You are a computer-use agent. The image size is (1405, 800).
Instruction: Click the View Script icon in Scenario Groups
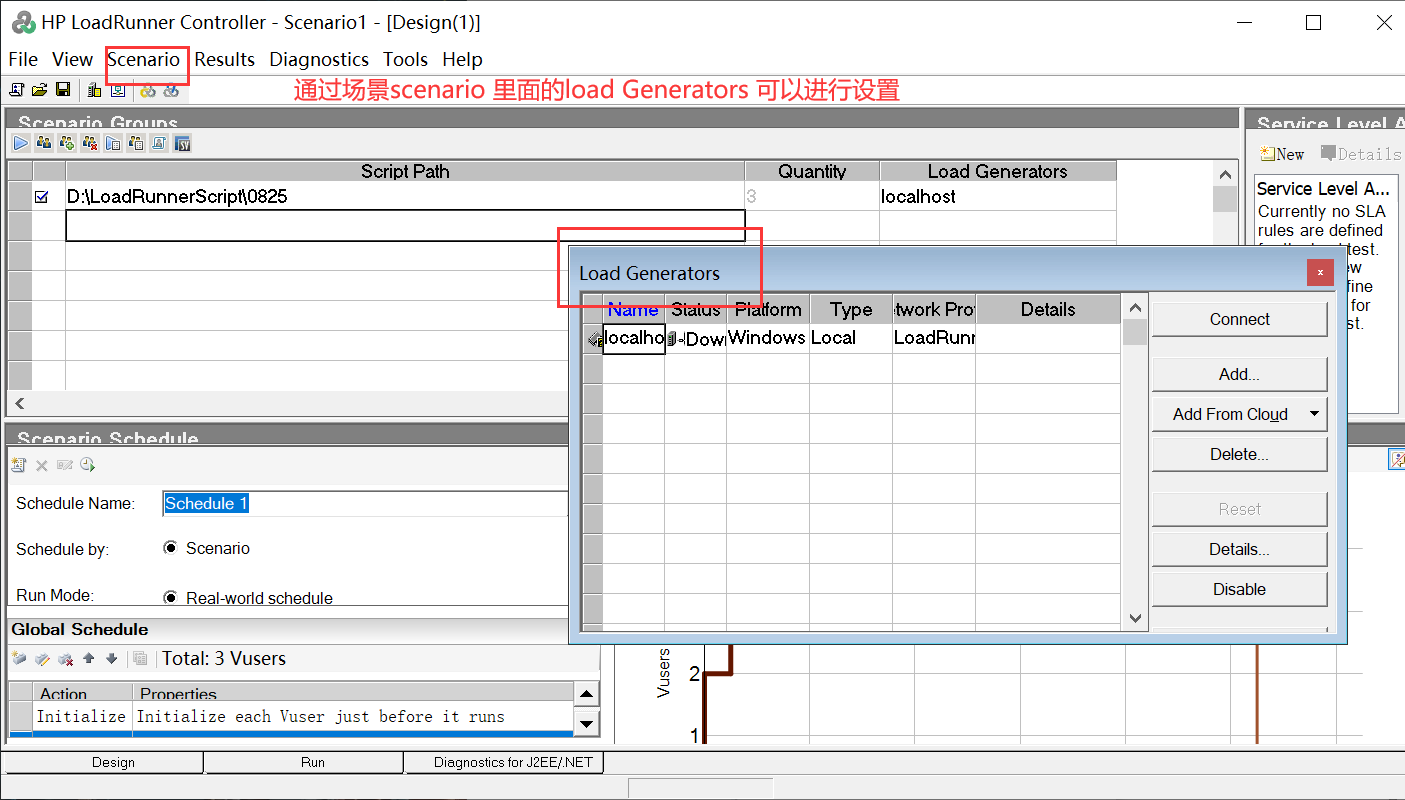point(159,143)
